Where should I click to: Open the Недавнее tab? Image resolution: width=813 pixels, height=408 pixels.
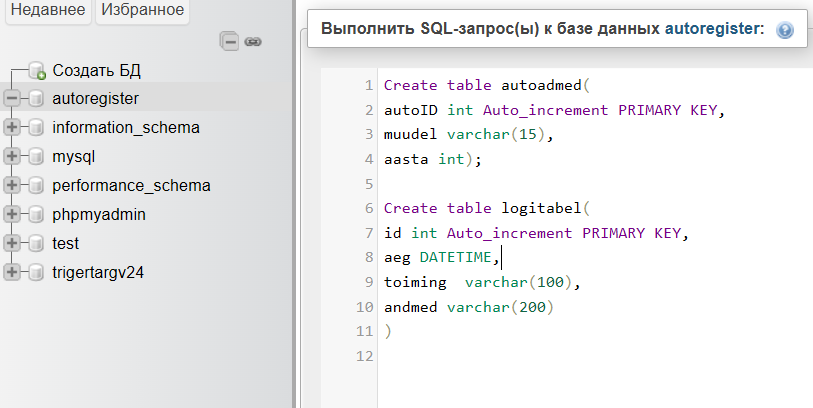pyautogui.click(x=48, y=10)
